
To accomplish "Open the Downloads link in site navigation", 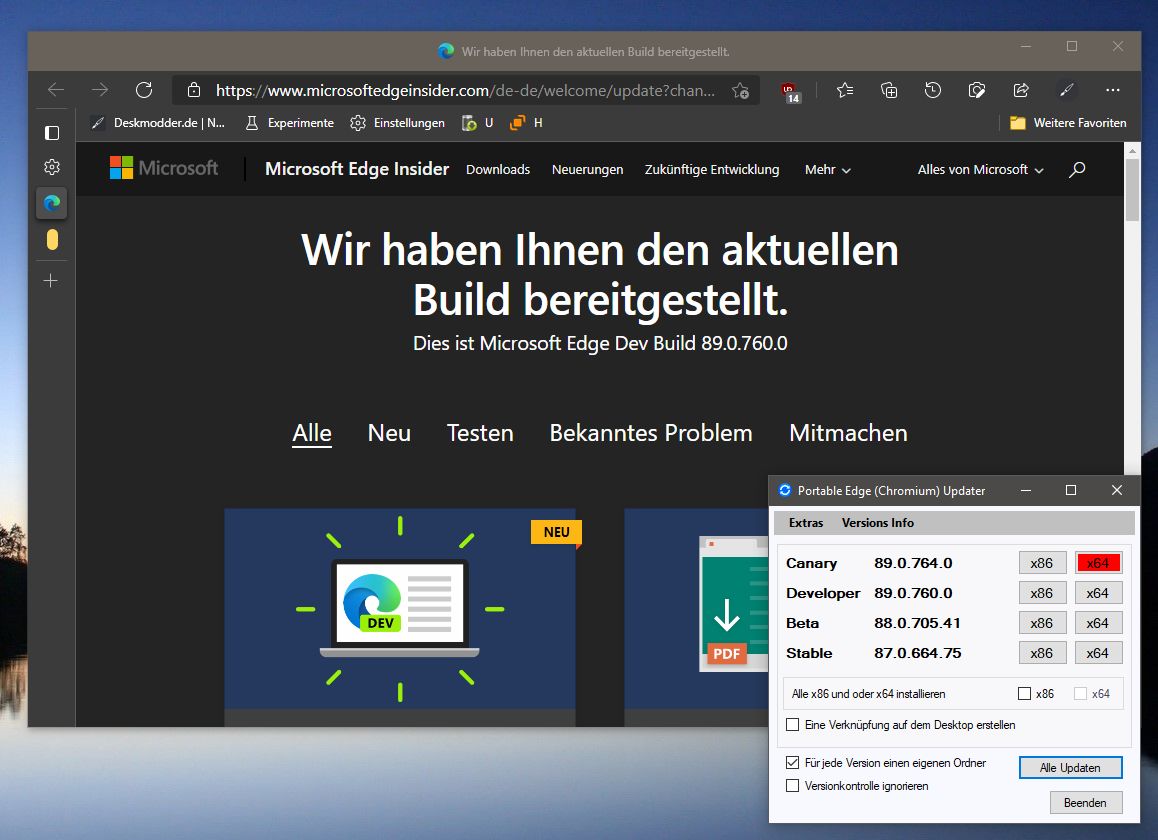I will click(x=498, y=169).
